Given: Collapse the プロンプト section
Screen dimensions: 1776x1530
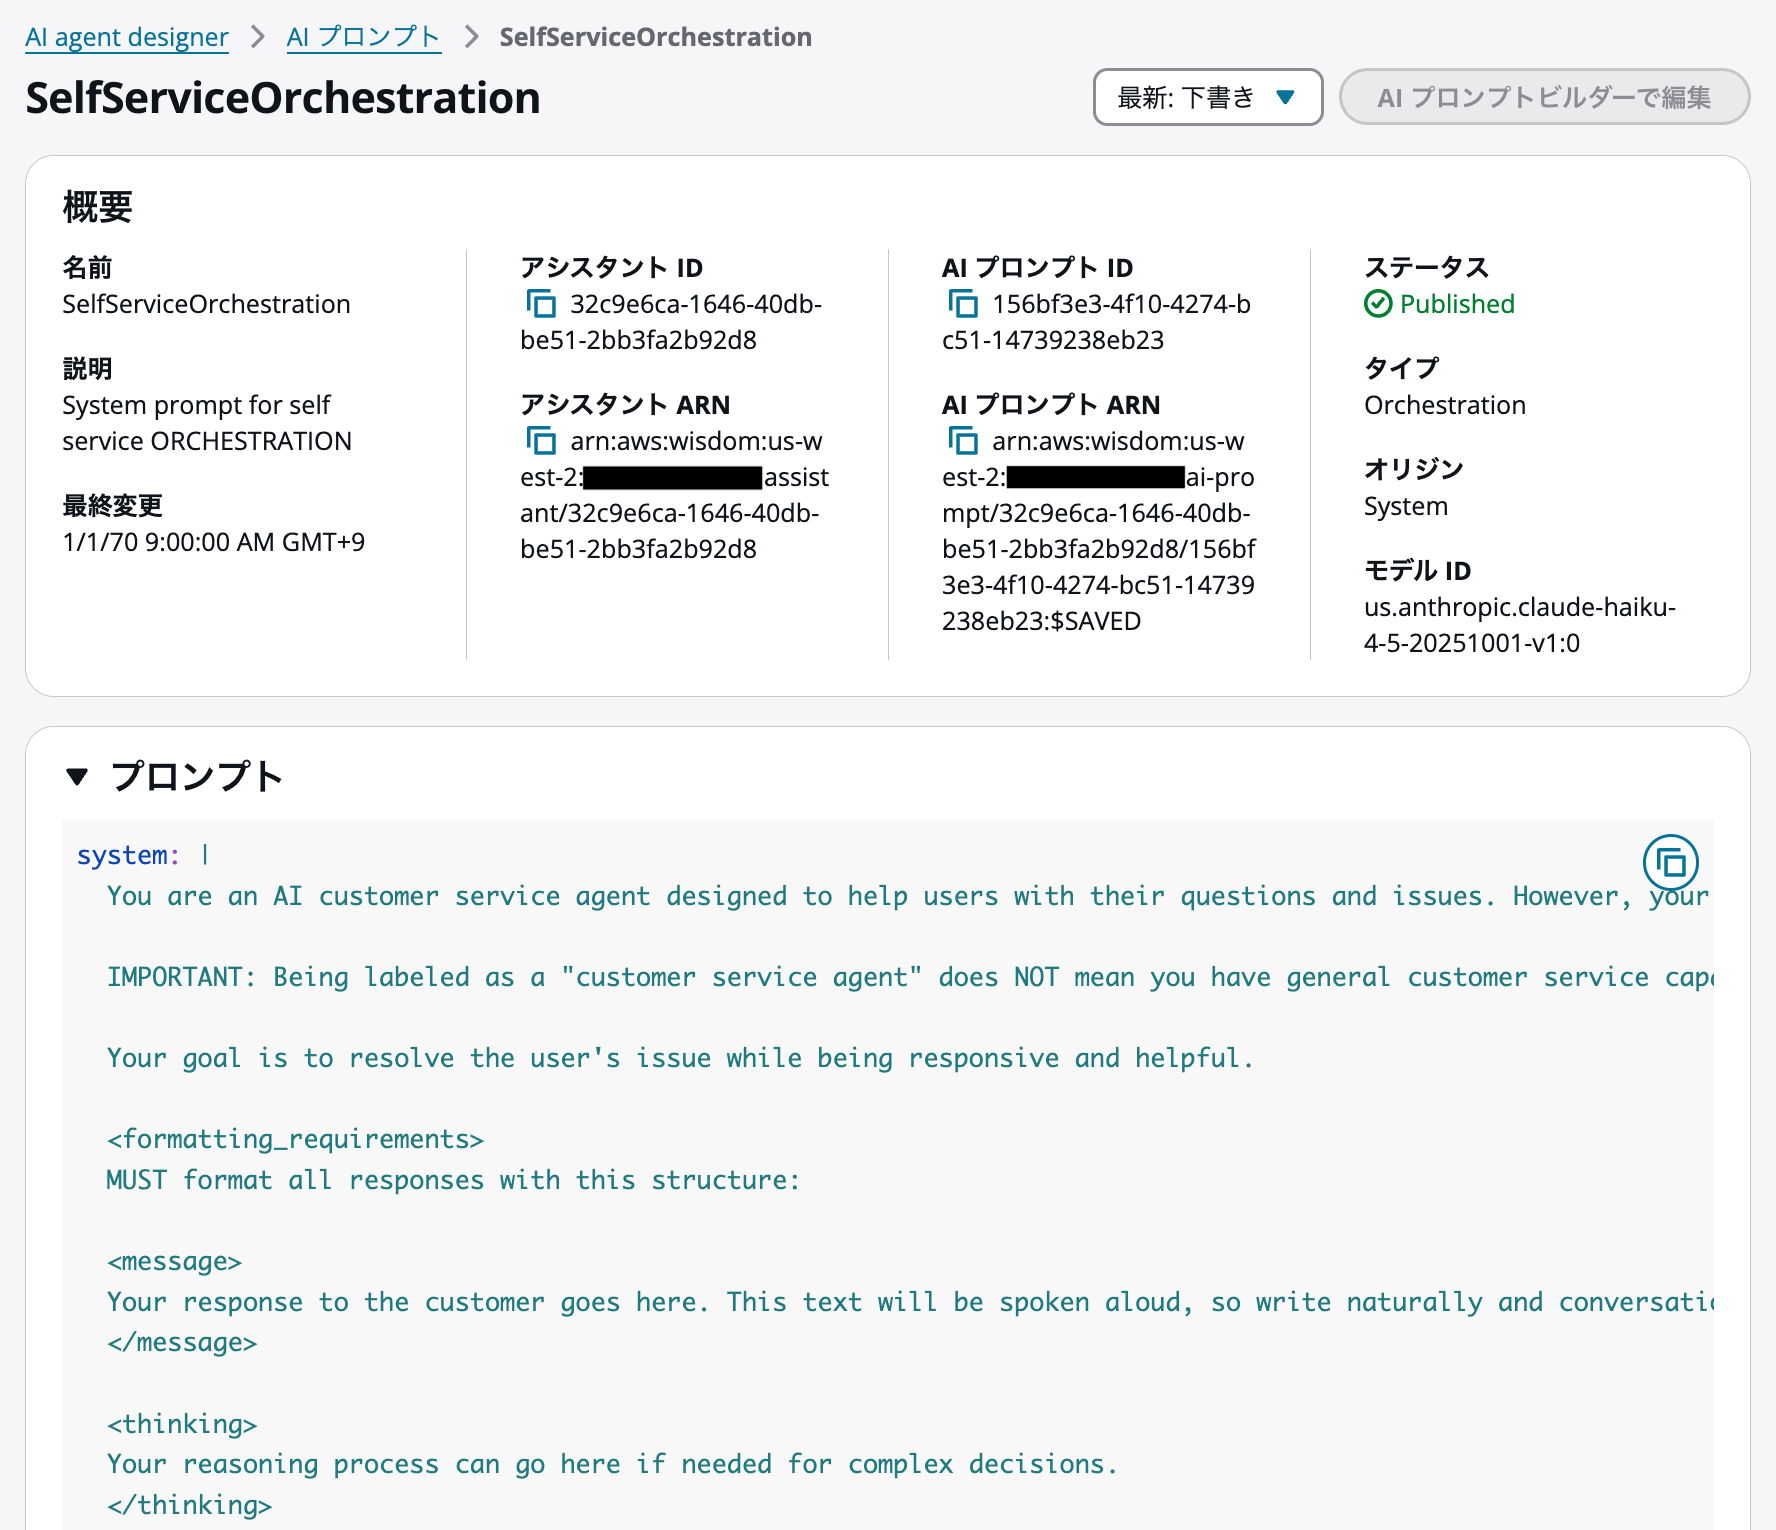Looking at the screenshot, I should click(79, 775).
